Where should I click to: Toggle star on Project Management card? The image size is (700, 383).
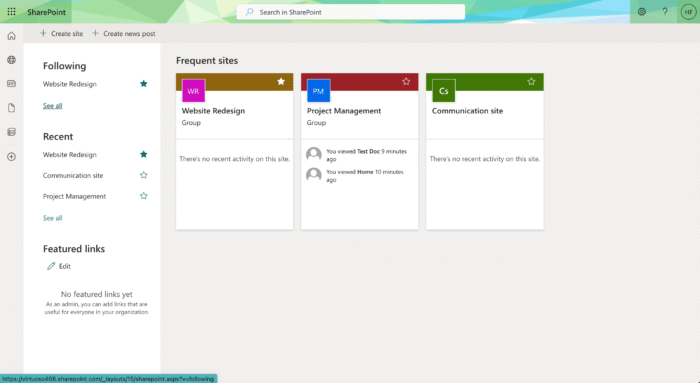pos(406,81)
